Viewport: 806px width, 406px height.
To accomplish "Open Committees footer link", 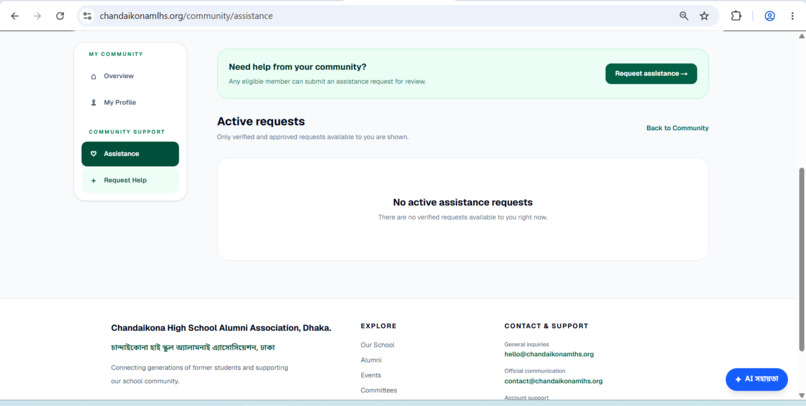I will click(379, 391).
